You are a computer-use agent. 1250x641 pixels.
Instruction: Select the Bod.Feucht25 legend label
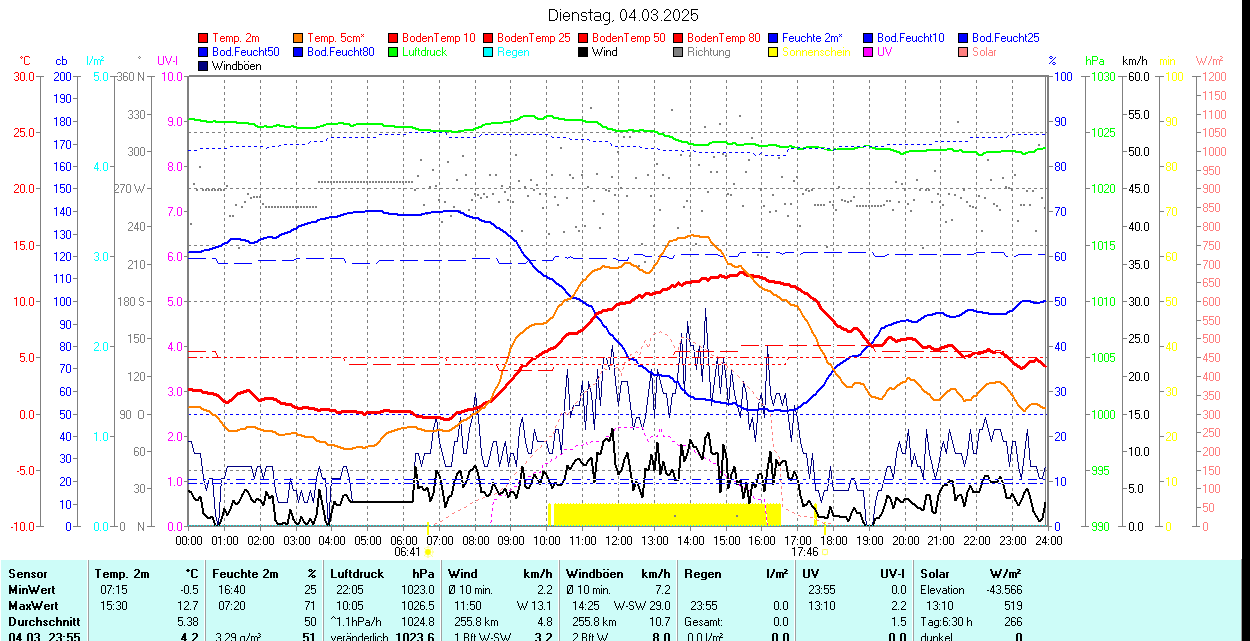(1005, 38)
